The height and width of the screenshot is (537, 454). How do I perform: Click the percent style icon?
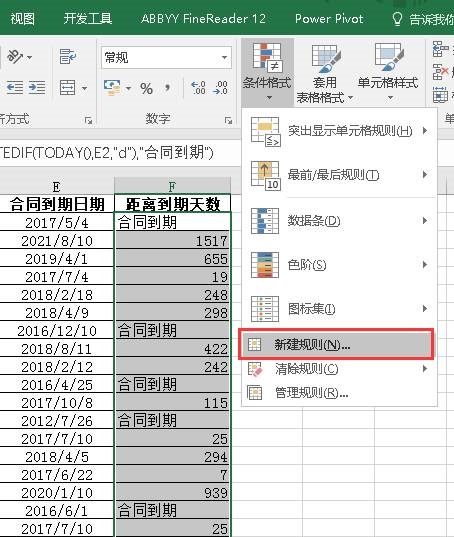pos(147,88)
